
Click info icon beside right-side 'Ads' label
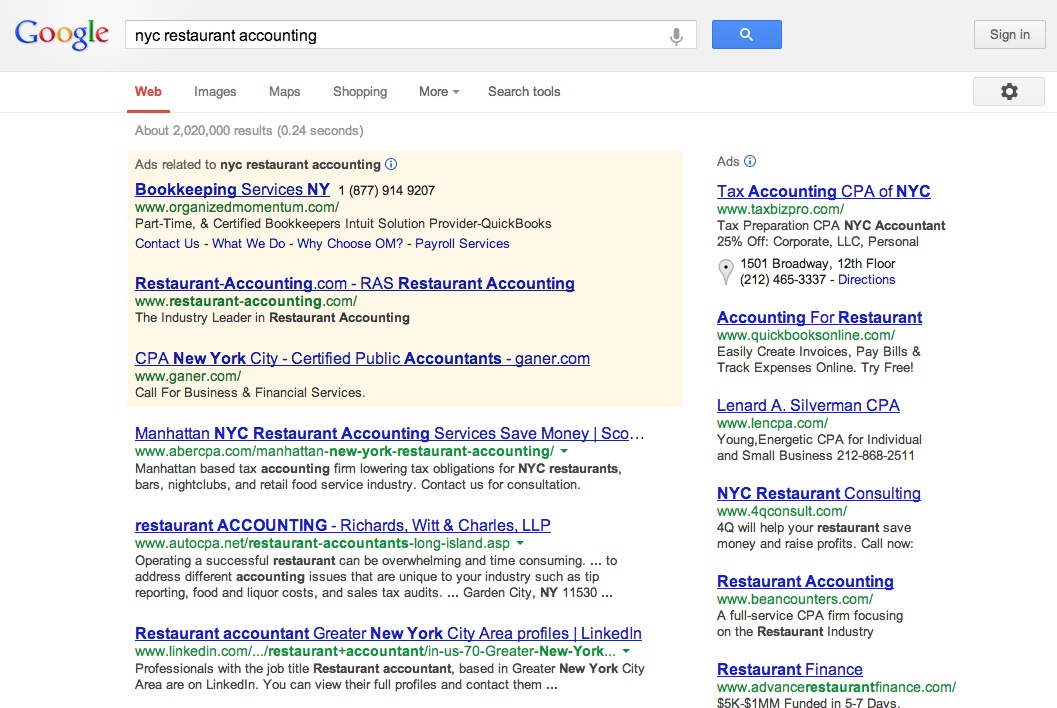point(750,161)
